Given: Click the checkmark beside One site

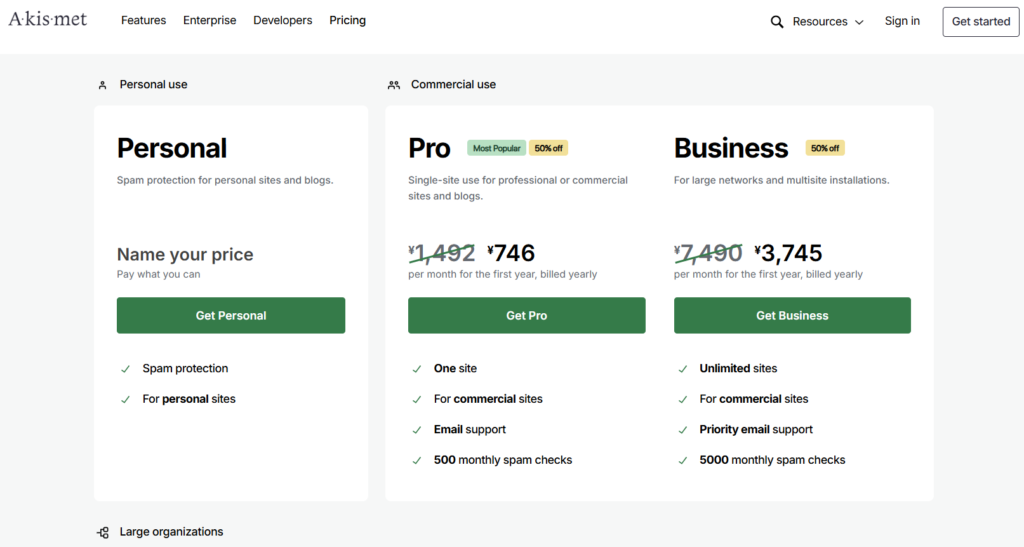Looking at the screenshot, I should coord(417,369).
